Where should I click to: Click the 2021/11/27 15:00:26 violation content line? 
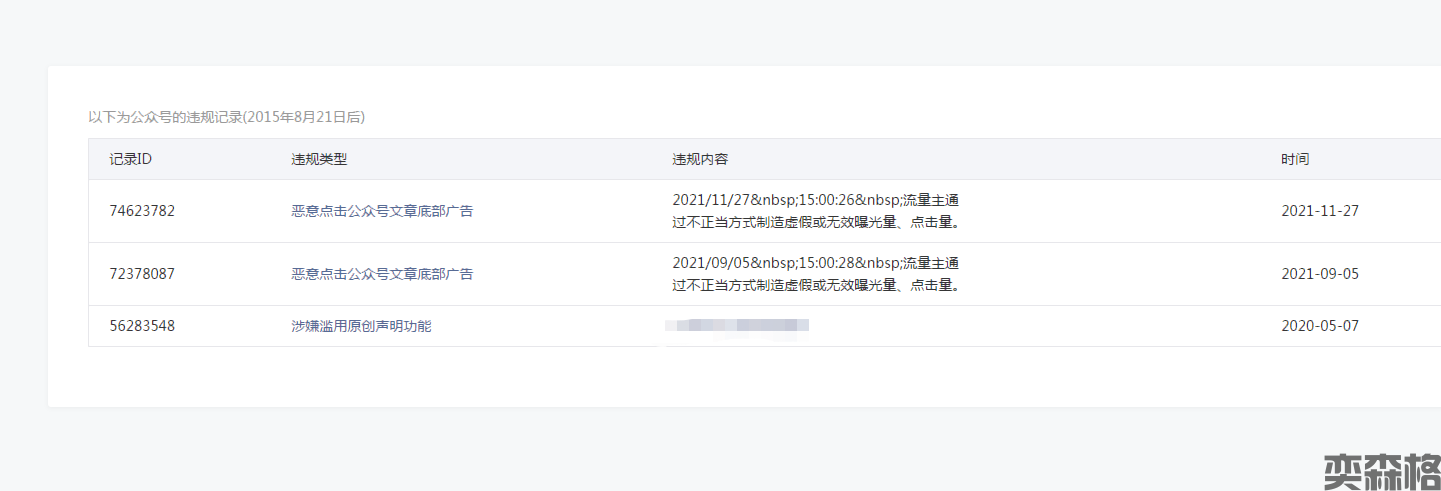click(x=816, y=200)
